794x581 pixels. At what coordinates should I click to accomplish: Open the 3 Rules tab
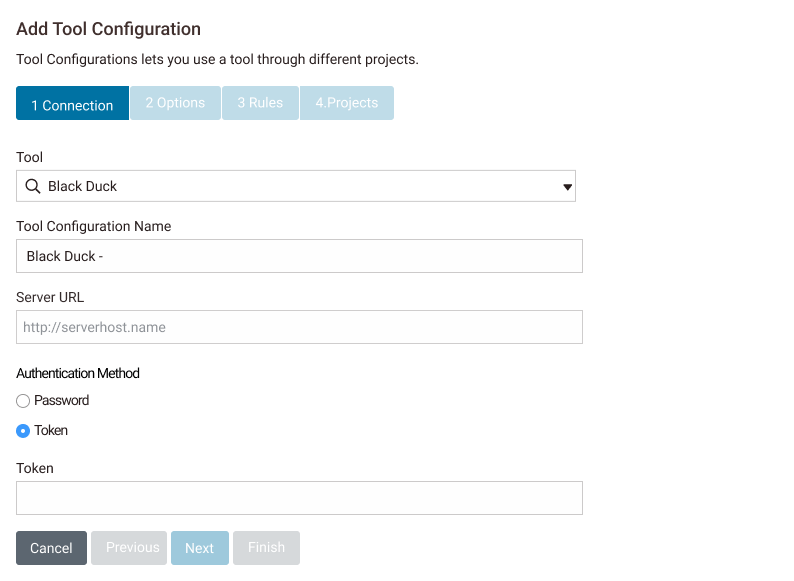point(260,103)
